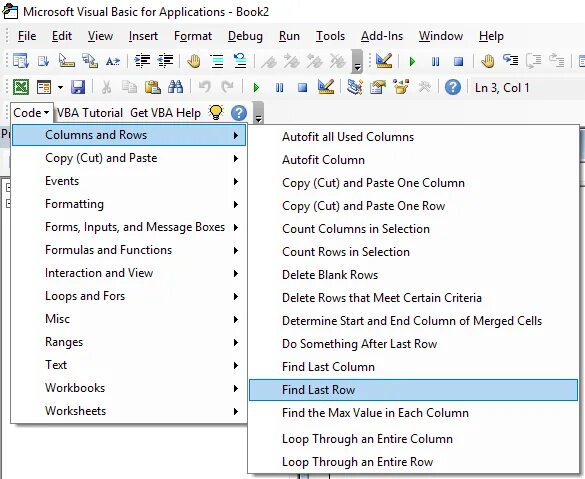Click the List Constants icon
585x479 pixels.
[x=44, y=61]
